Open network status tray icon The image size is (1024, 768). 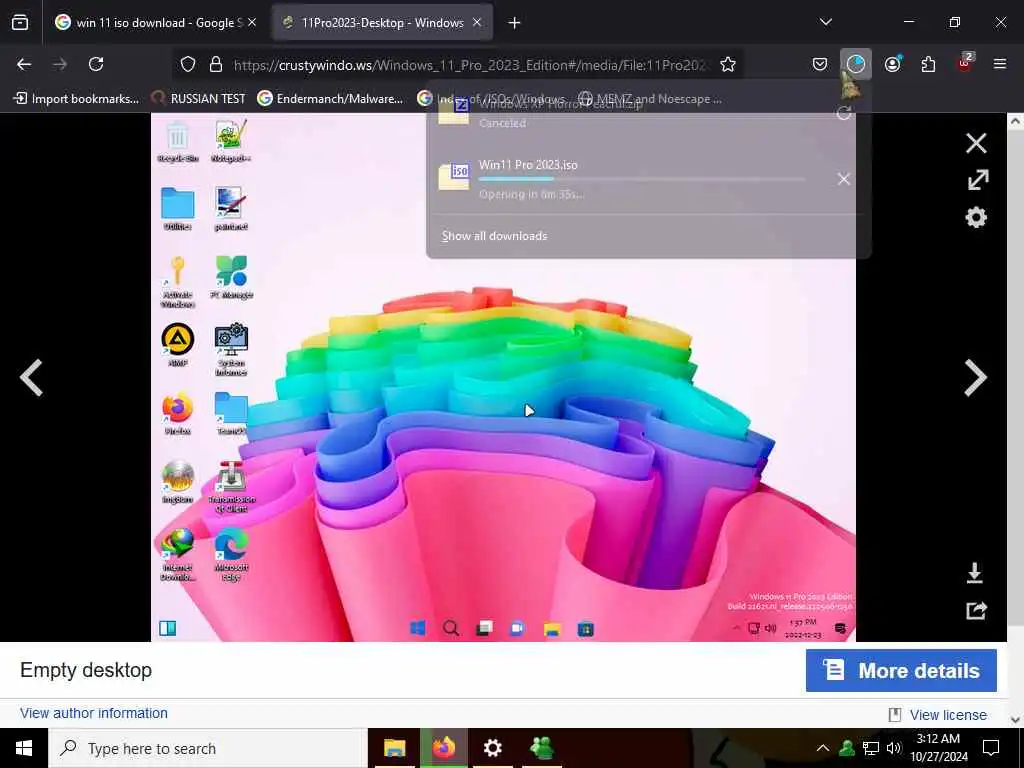[871, 748]
